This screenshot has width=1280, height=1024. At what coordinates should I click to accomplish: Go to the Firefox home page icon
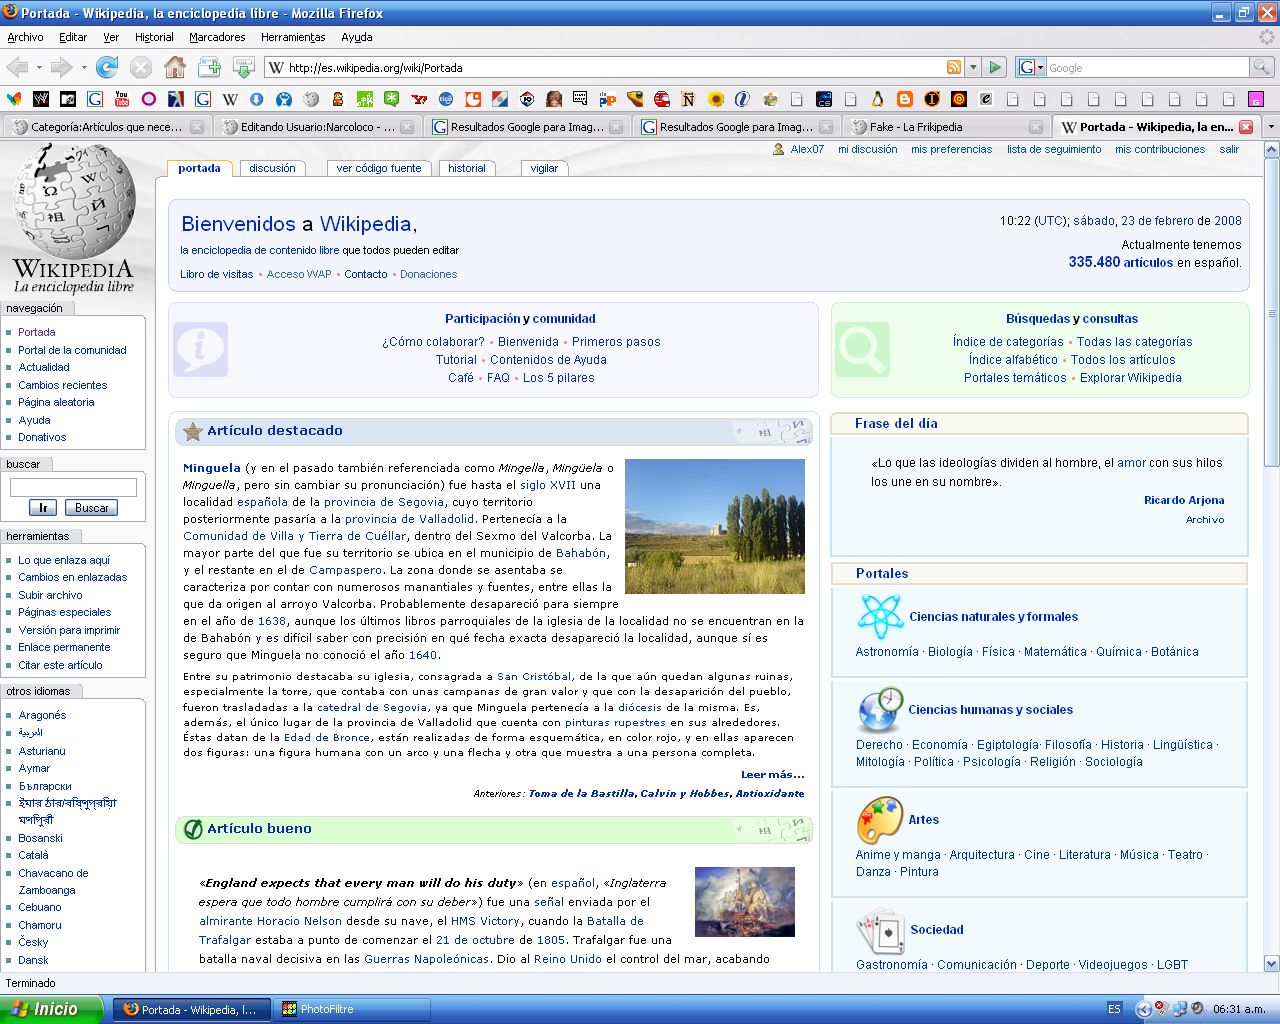point(175,68)
